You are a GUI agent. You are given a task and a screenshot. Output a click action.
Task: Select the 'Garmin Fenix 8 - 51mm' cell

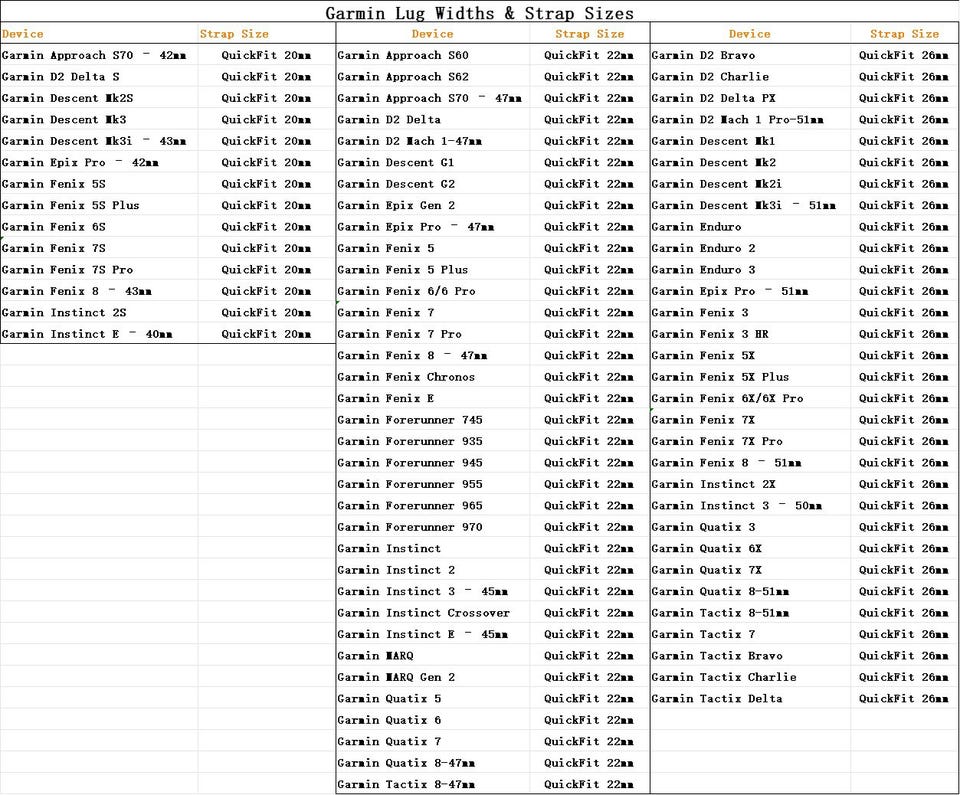click(750, 462)
